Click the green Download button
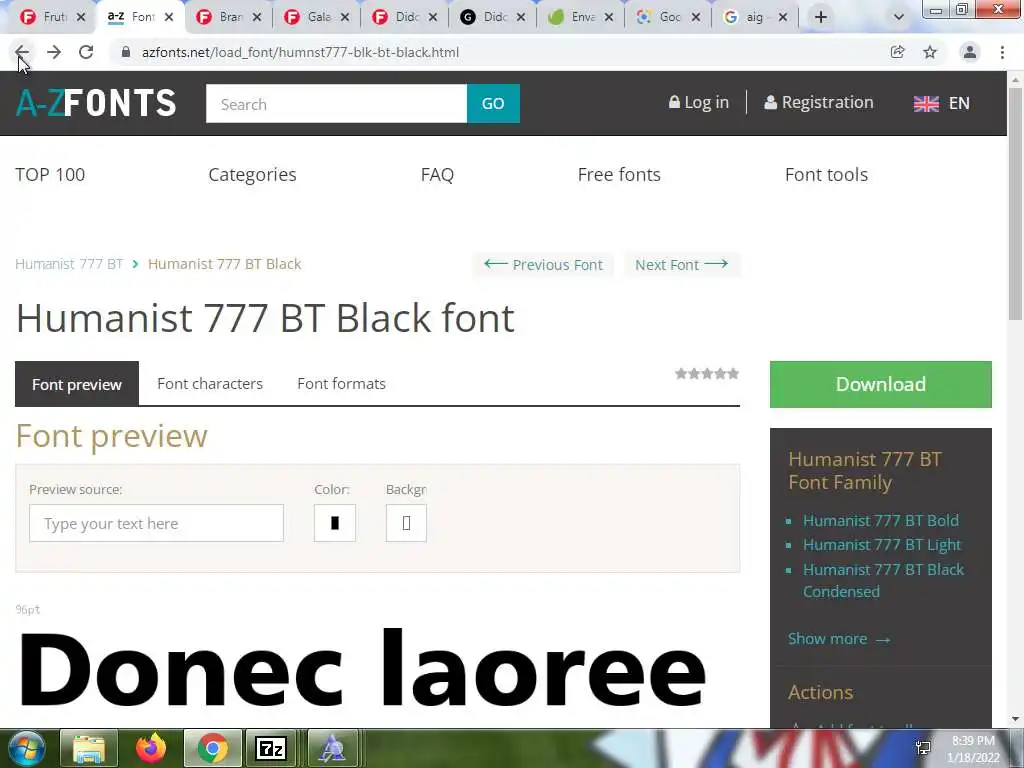Viewport: 1024px width, 768px height. (x=880, y=384)
